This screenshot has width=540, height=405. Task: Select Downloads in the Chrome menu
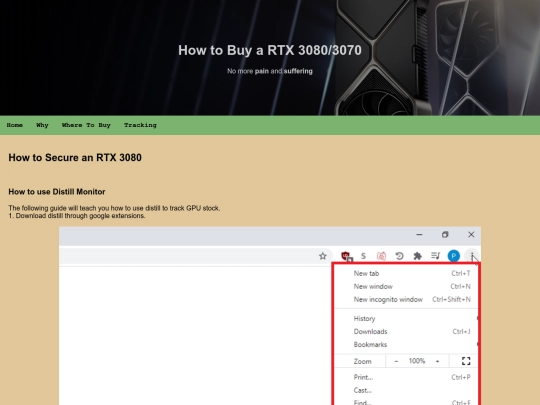[407, 332]
